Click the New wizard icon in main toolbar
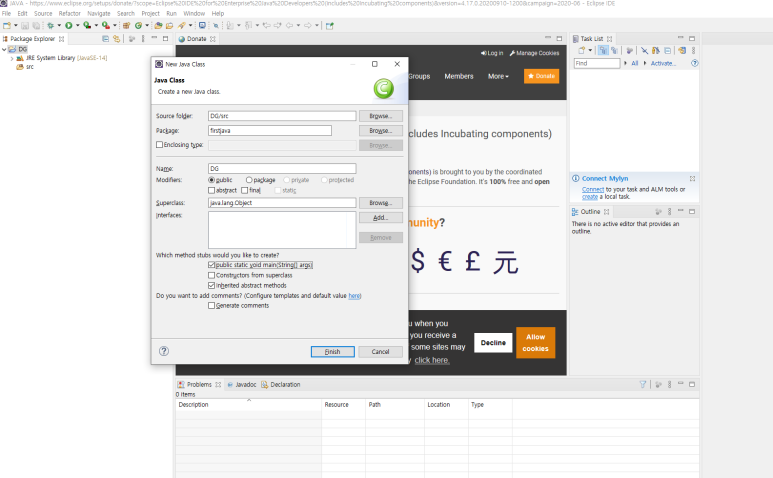 click(6, 26)
